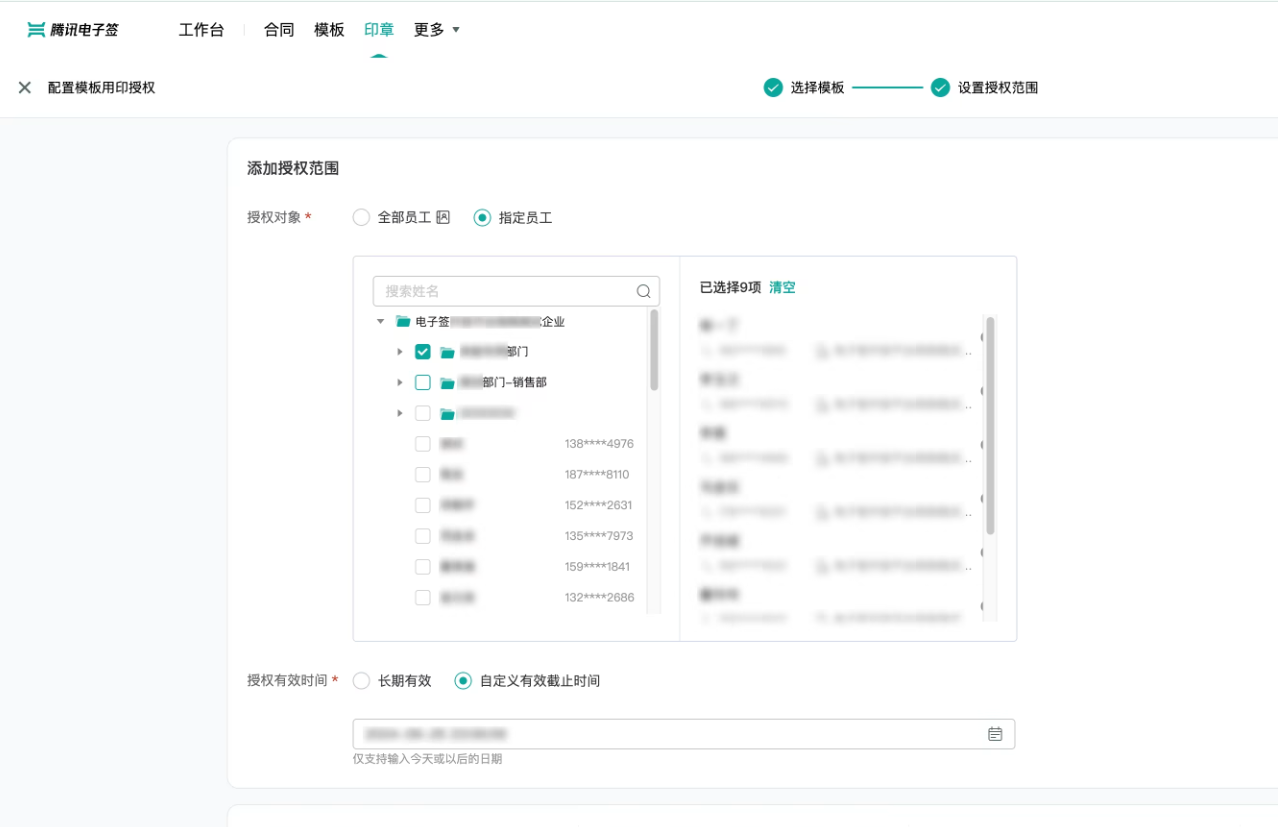Check the 销售部 department checkbox
The image size is (1278, 827).
[423, 383]
